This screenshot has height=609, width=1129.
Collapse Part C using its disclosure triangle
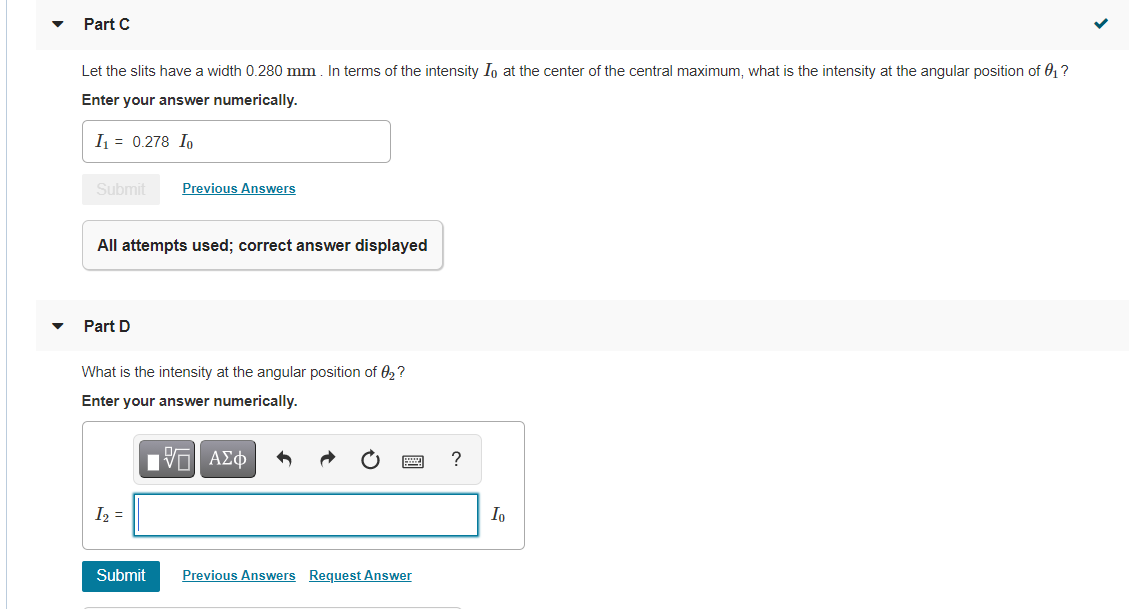point(57,24)
